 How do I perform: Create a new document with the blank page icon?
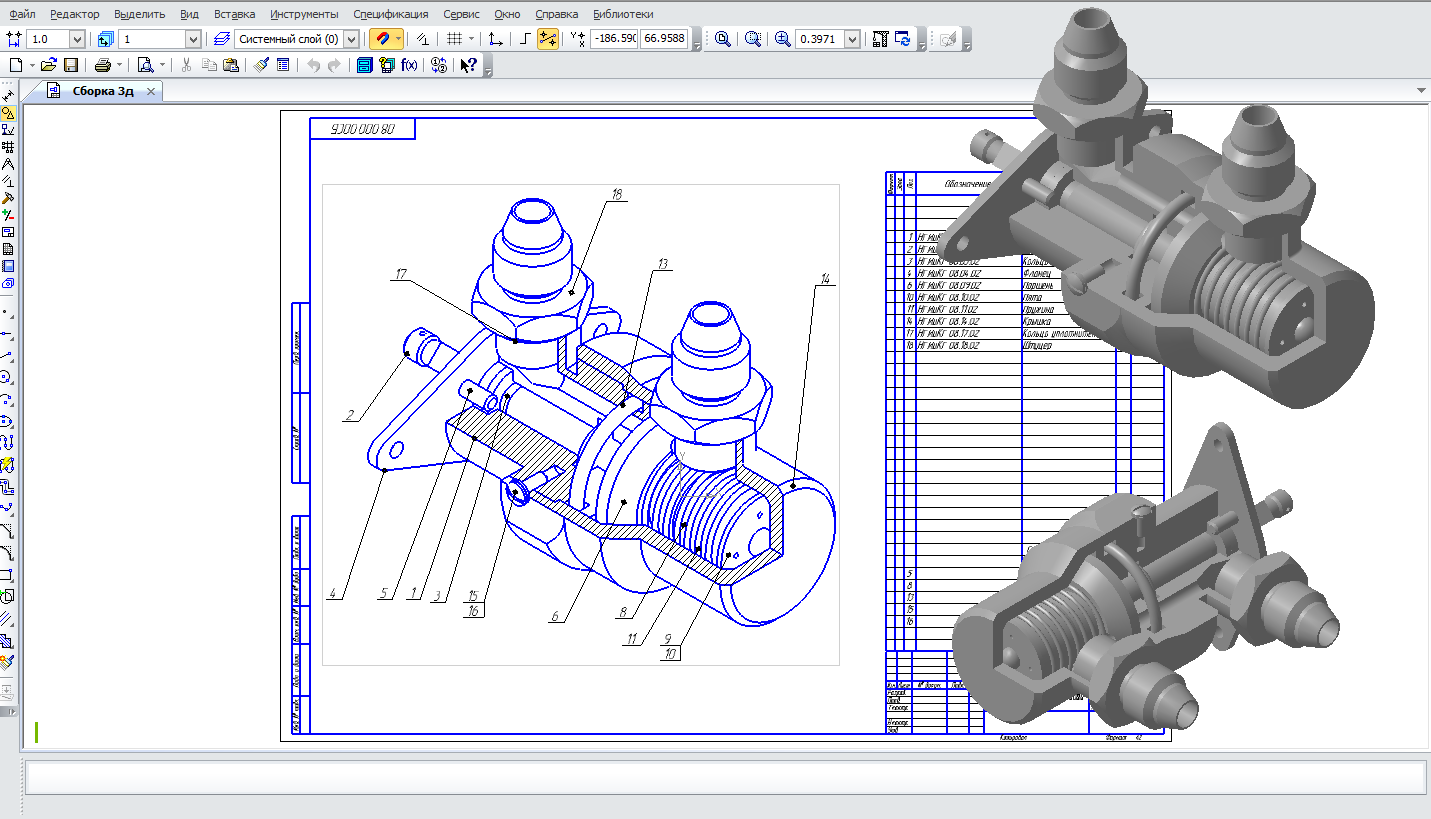pyautogui.click(x=15, y=65)
